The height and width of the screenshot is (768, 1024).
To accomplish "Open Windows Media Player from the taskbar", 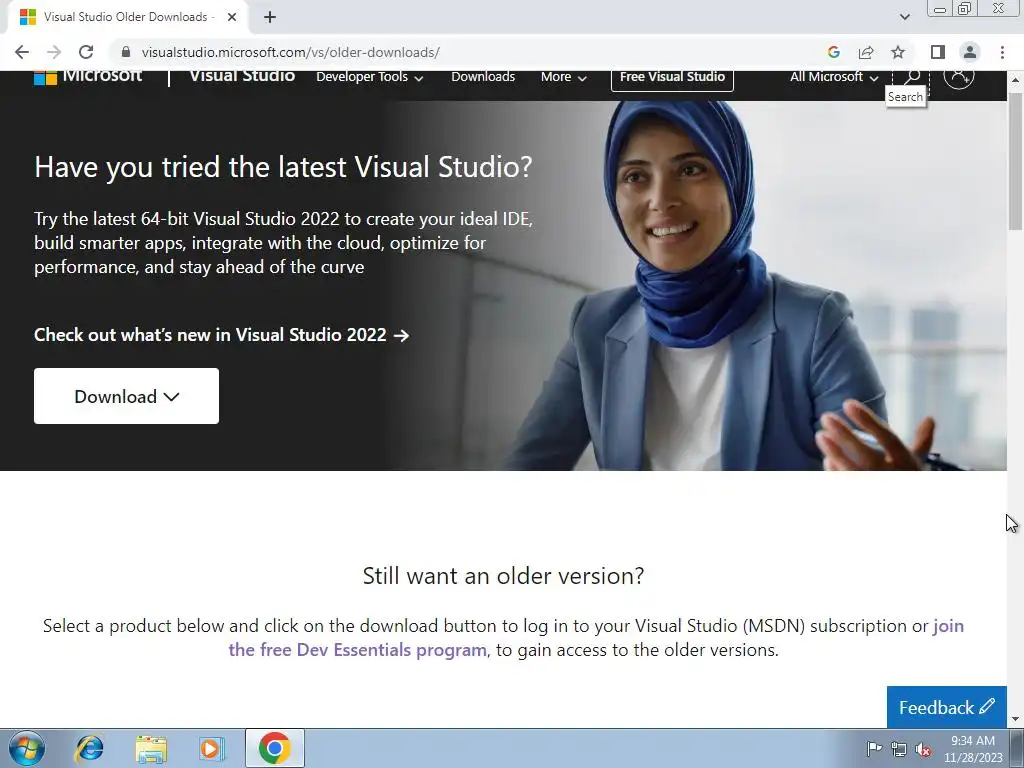I will 212,748.
